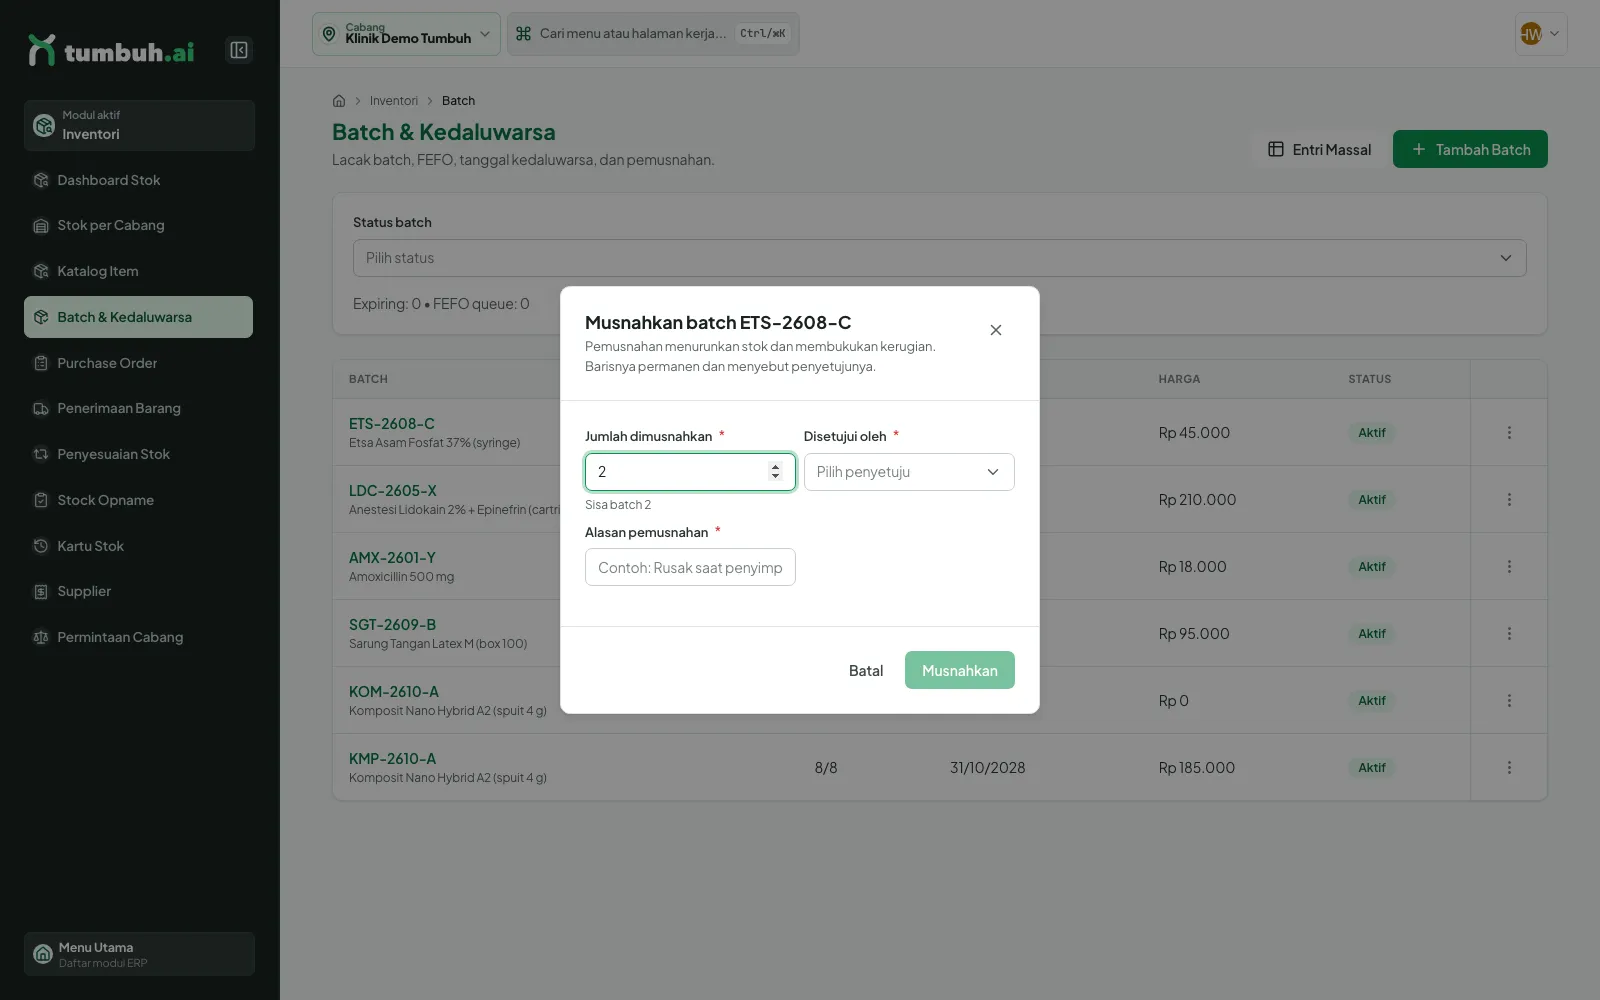Viewport: 1600px width, 1000px height.
Task: Select Batch & Kedaluwarsa in sidebar
Action: [138, 317]
